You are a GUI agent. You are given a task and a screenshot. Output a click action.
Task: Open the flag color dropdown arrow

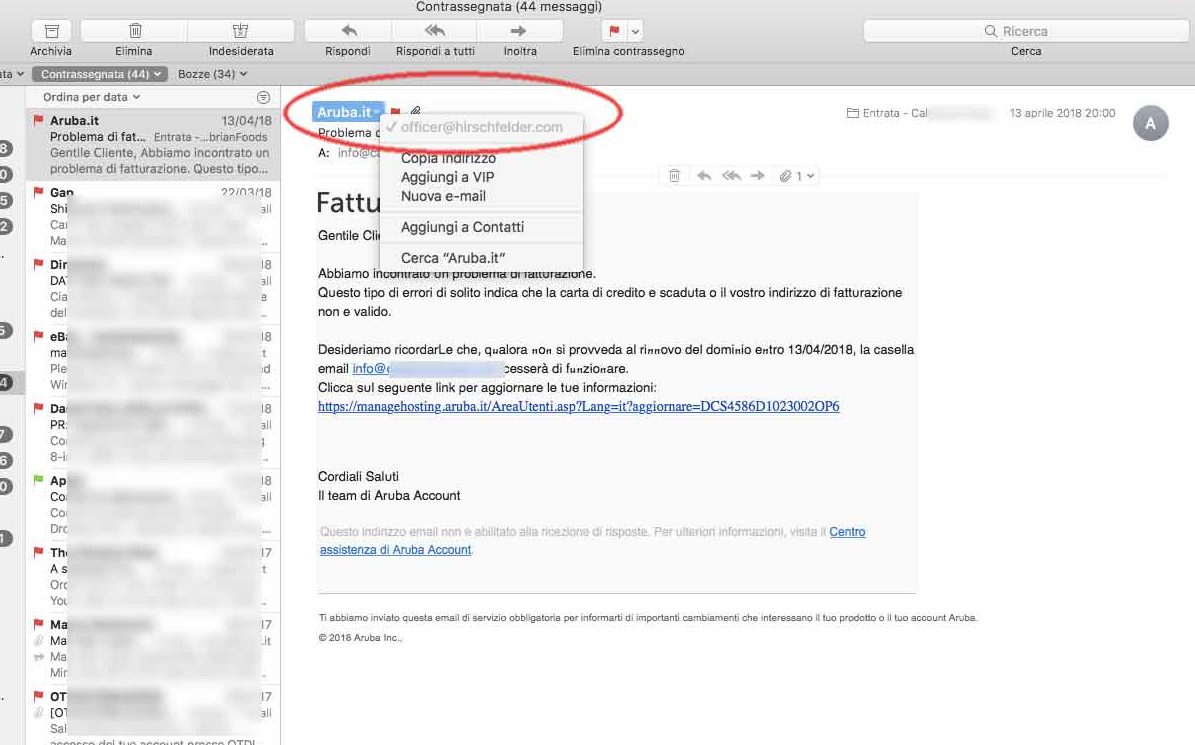click(x=635, y=31)
